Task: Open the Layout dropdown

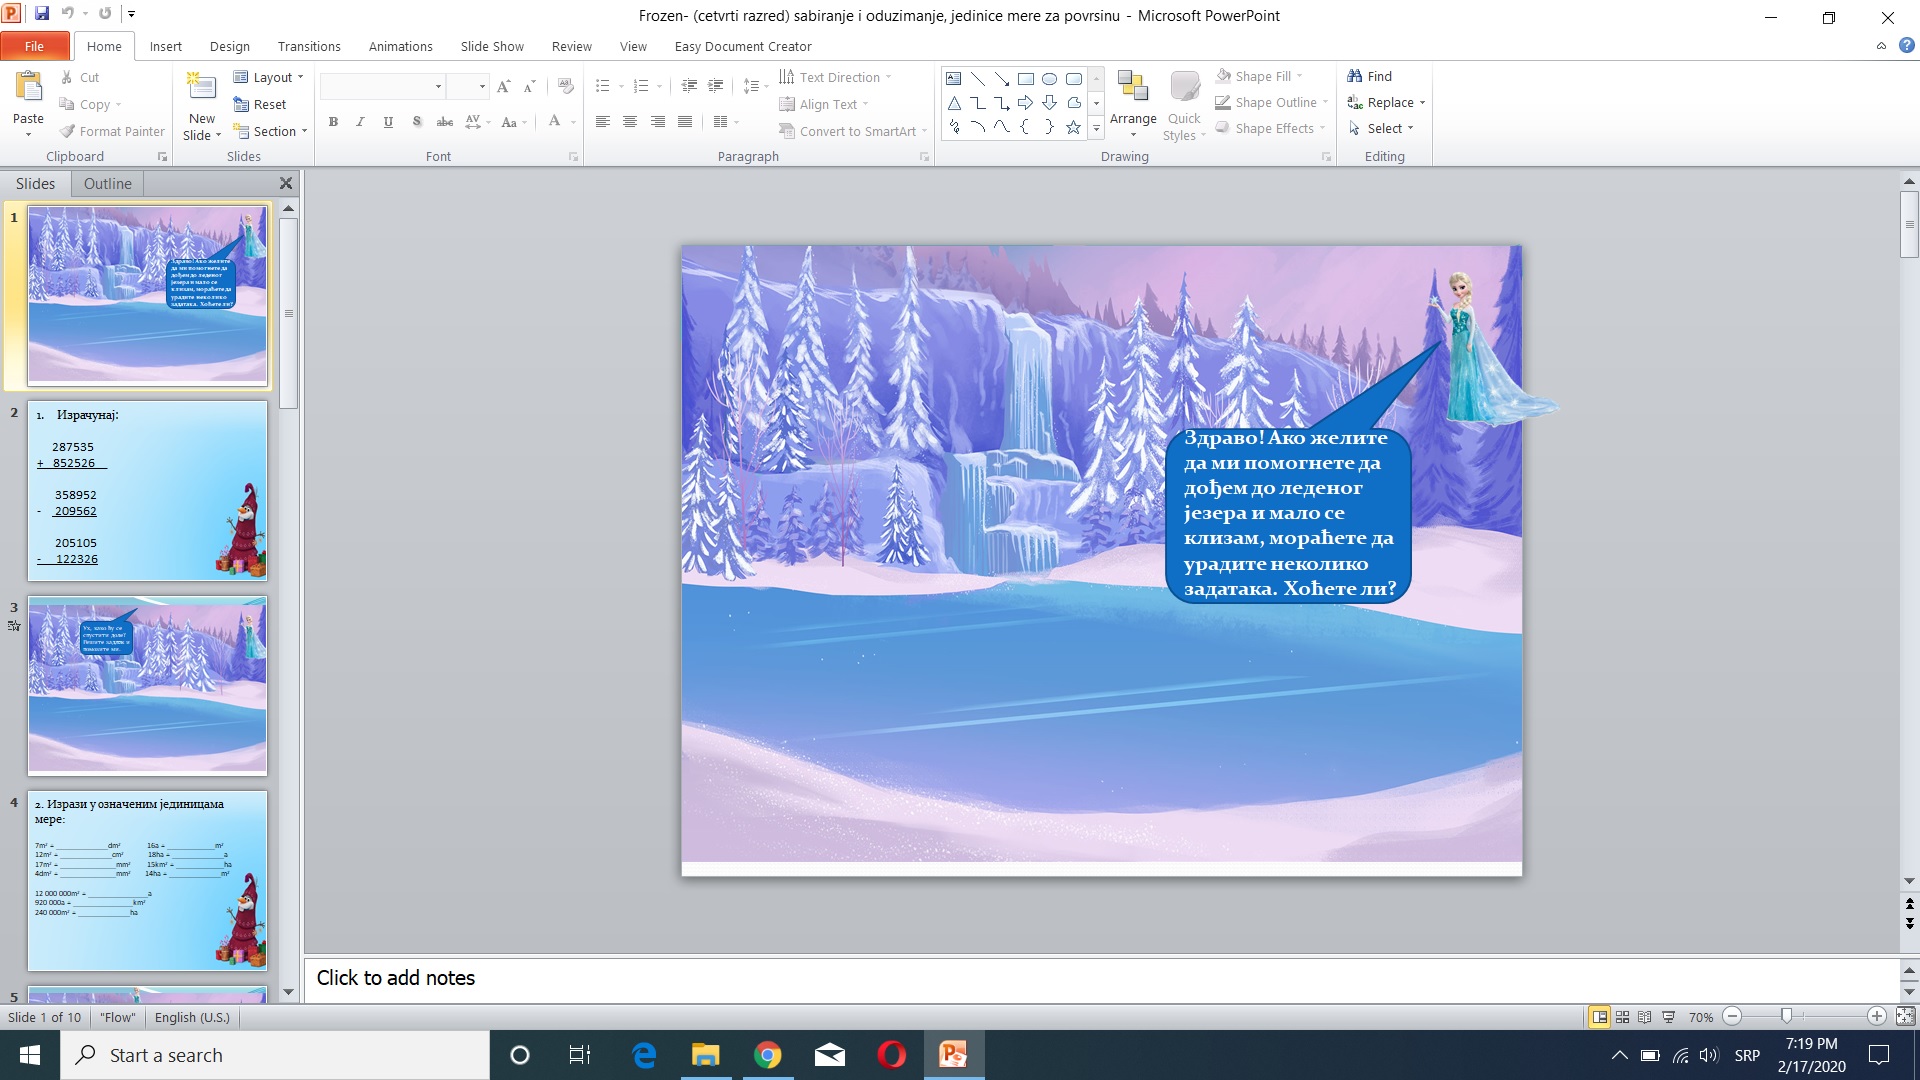Action: 268,77
